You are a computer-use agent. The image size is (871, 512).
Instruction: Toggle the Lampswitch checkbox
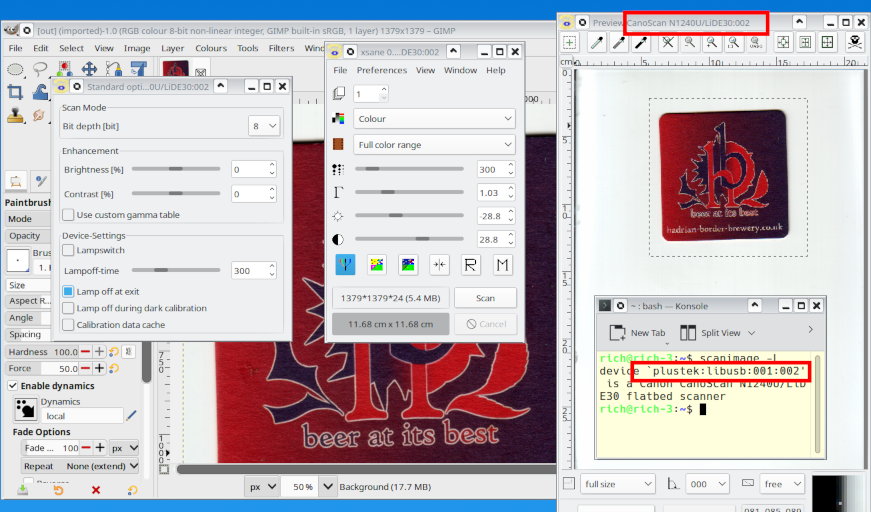pos(68,250)
